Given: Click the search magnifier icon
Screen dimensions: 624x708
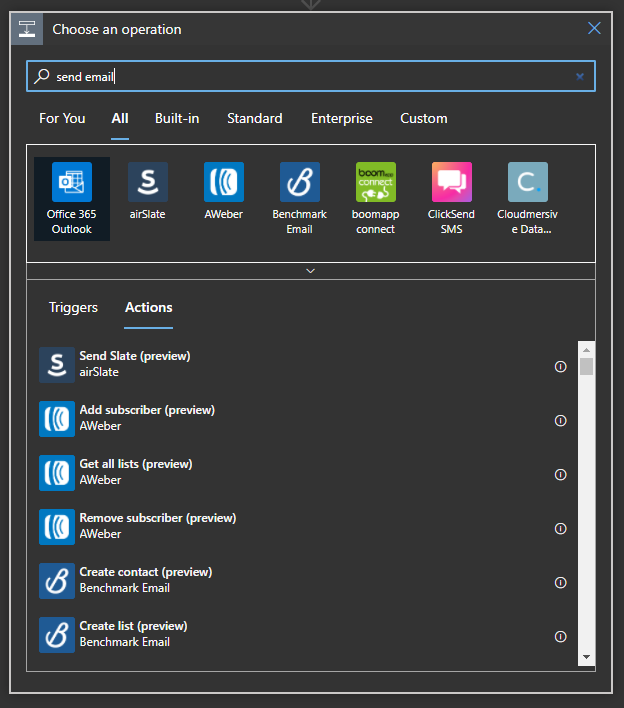Looking at the screenshot, I should 42,76.
